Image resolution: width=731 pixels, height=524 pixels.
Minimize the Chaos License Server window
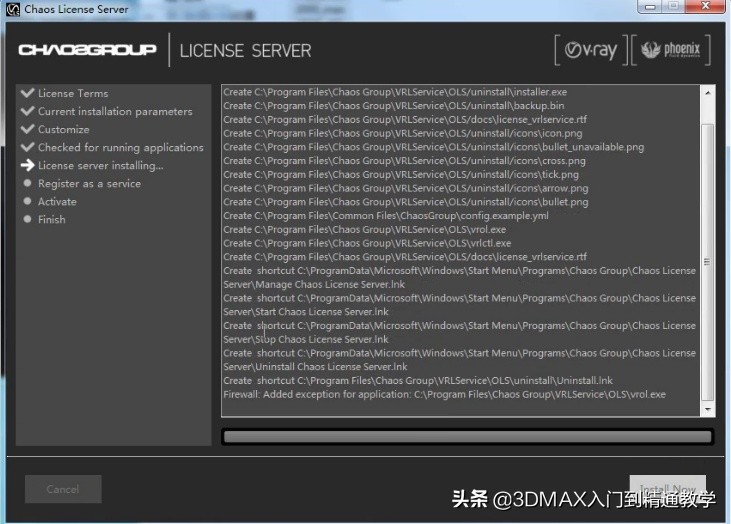tap(650, 7)
